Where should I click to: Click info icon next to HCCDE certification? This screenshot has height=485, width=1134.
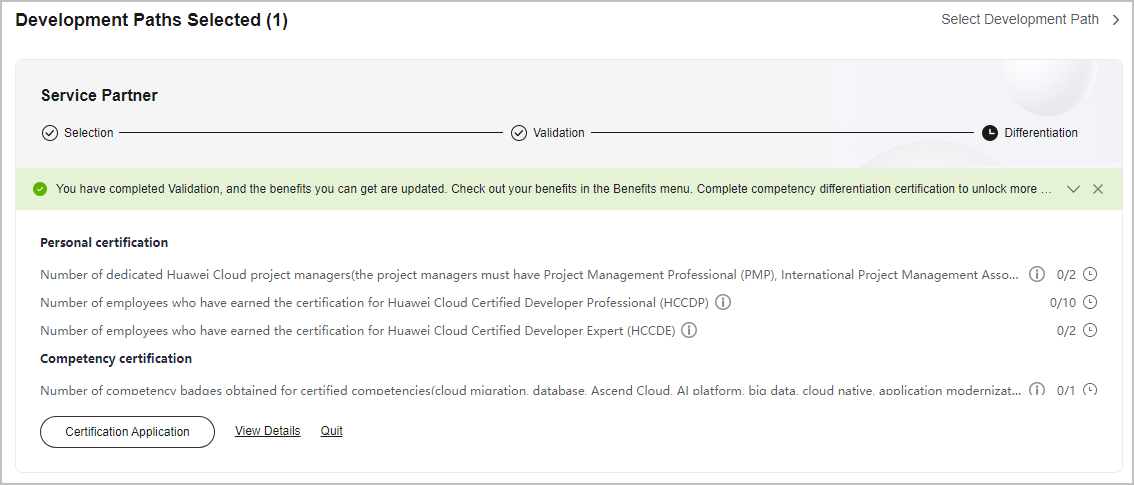tap(689, 330)
